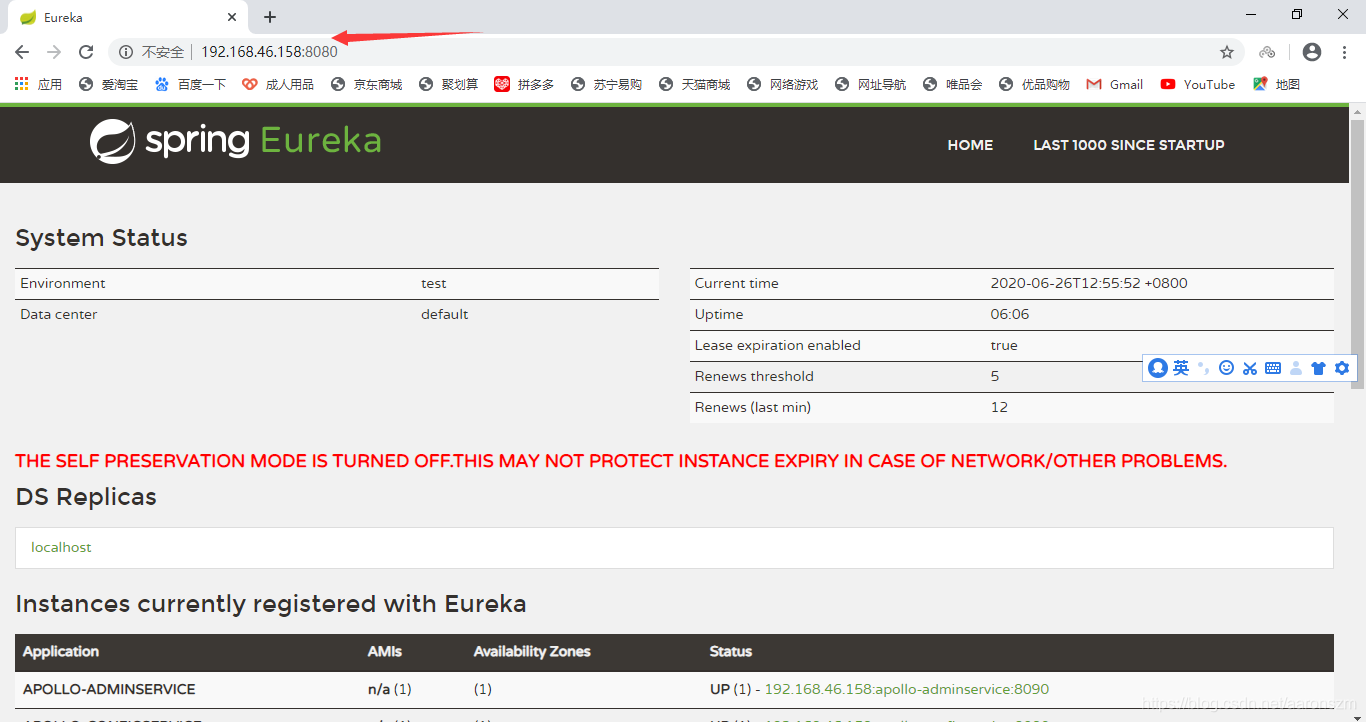Open the 唯品会 bookmark
Screen dimensions: 1366x722
coord(952,85)
